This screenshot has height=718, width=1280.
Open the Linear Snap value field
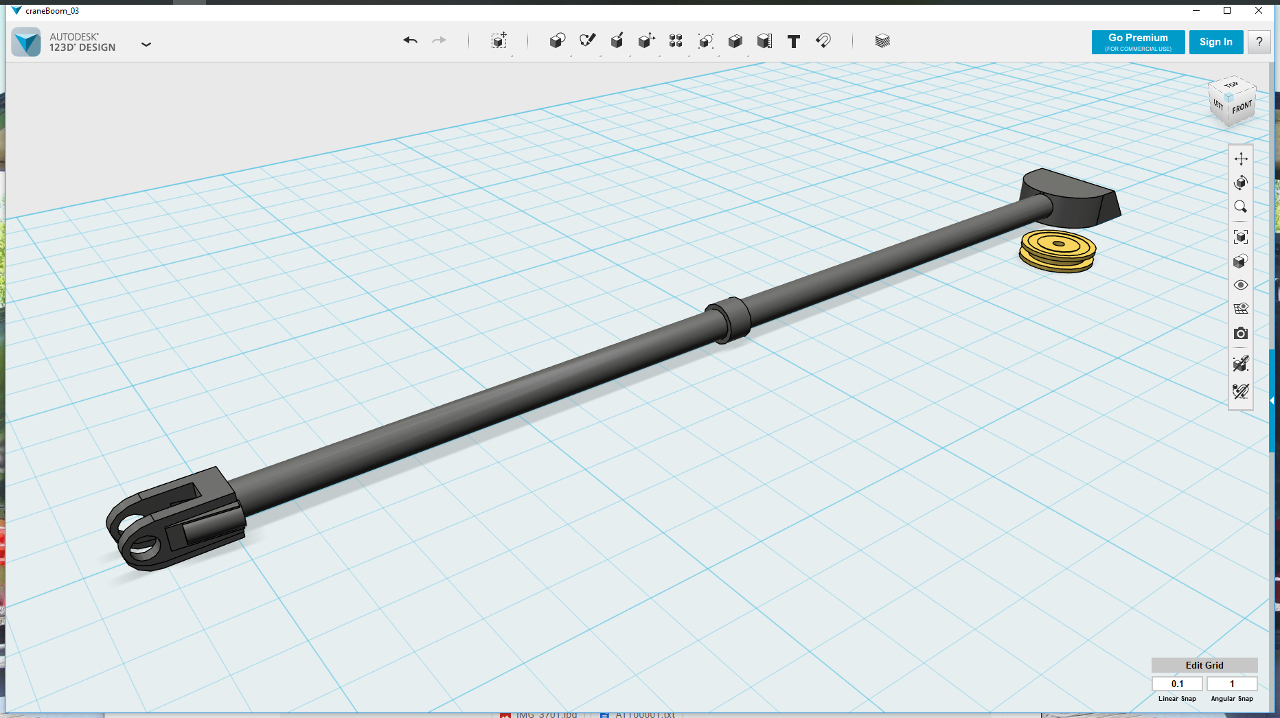pos(1177,684)
